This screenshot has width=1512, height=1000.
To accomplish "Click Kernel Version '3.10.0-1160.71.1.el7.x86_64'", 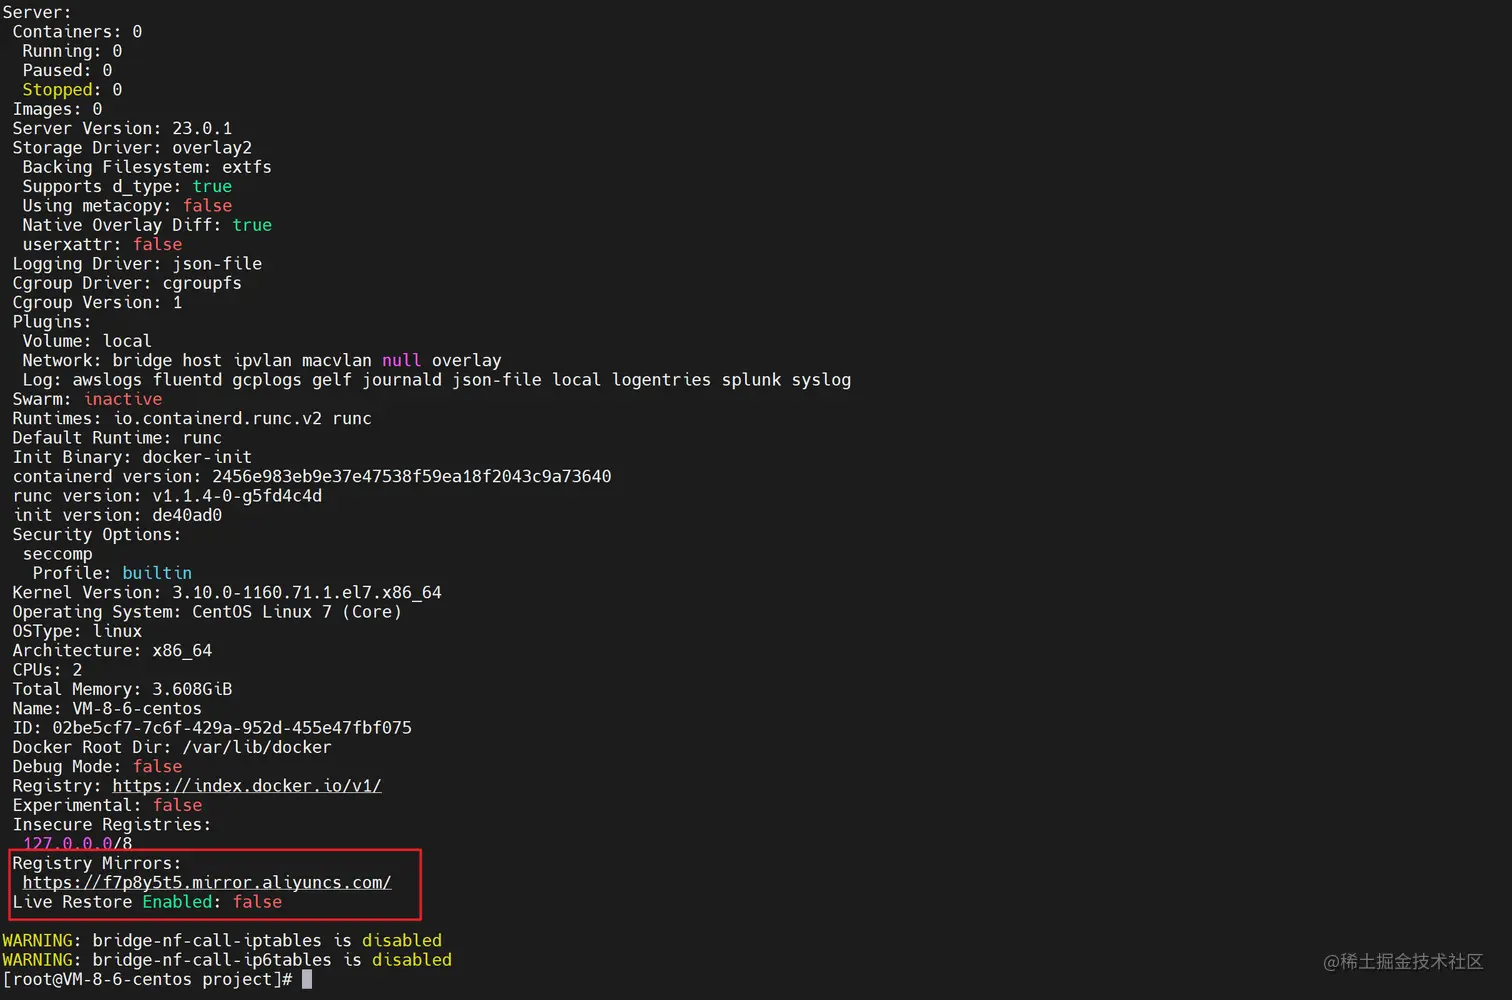I will click(x=307, y=593).
